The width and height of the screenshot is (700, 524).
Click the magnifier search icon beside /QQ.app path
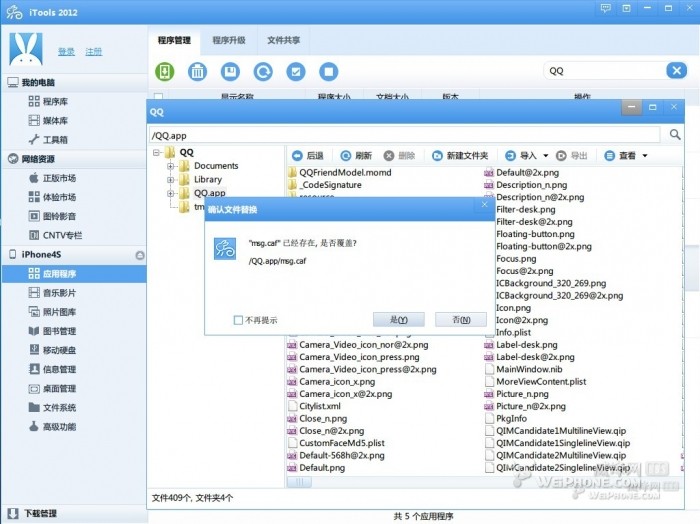tap(675, 134)
